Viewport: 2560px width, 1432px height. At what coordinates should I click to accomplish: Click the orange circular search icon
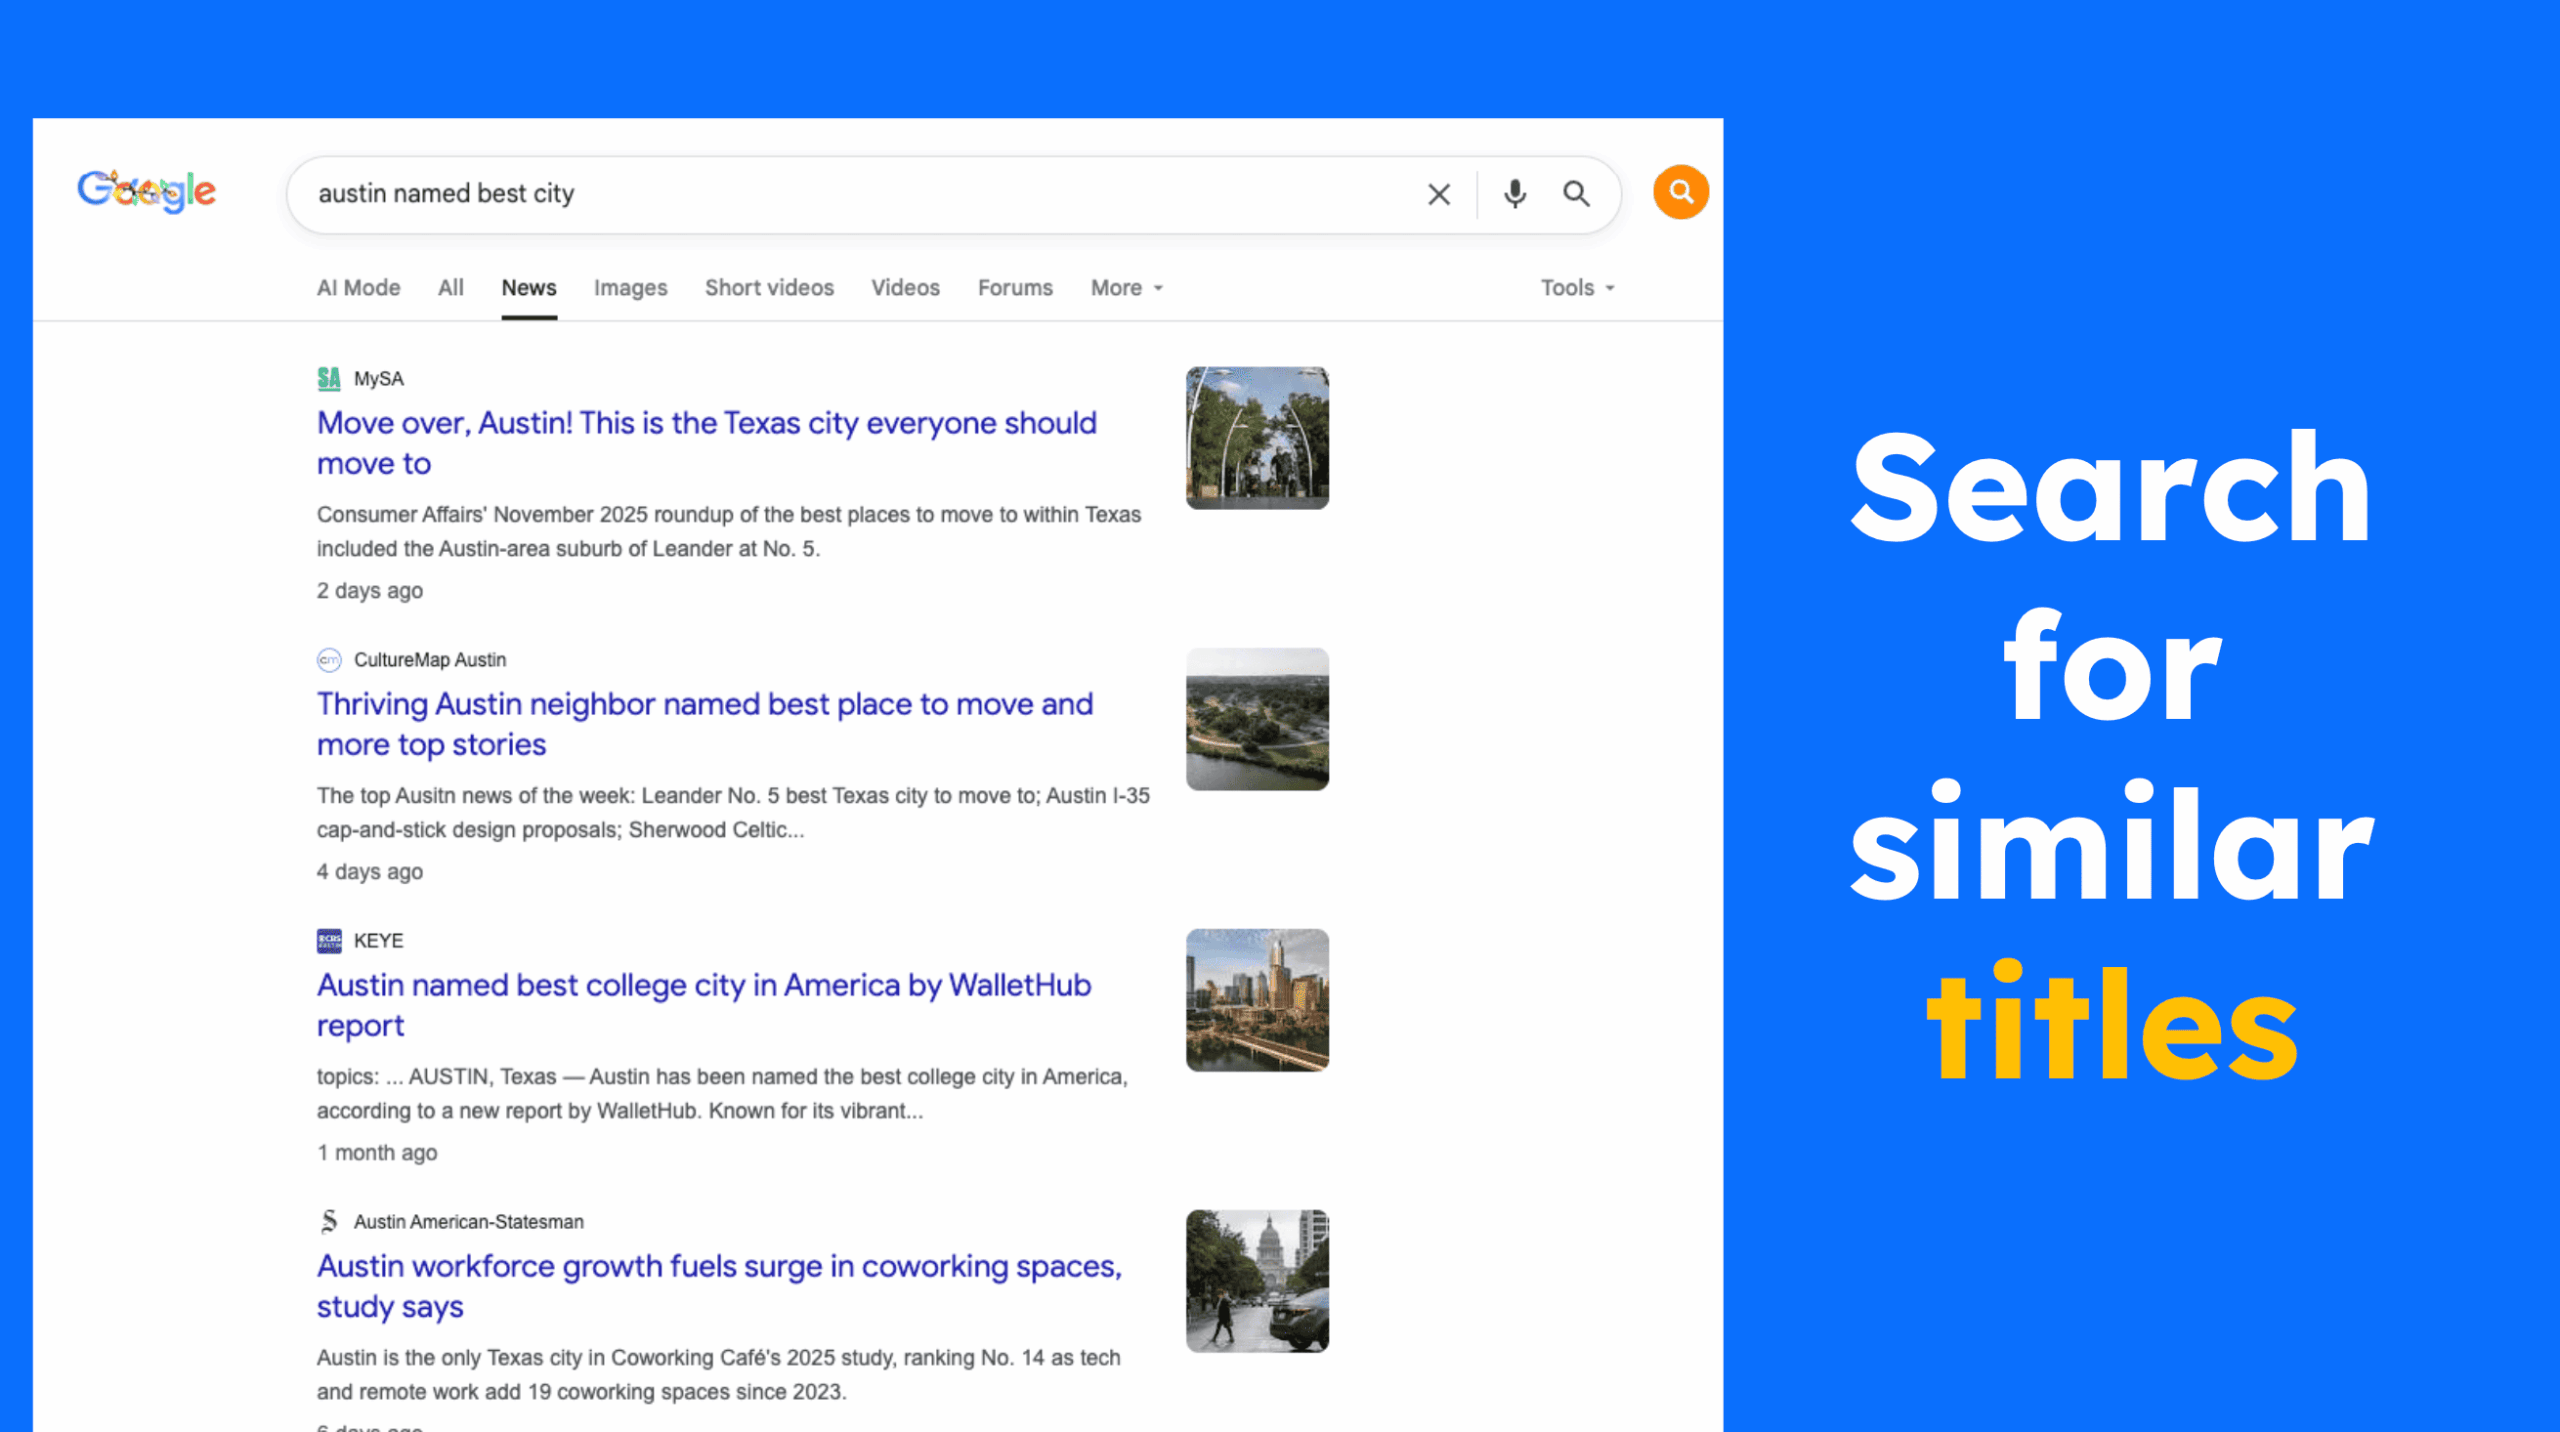coord(1680,192)
